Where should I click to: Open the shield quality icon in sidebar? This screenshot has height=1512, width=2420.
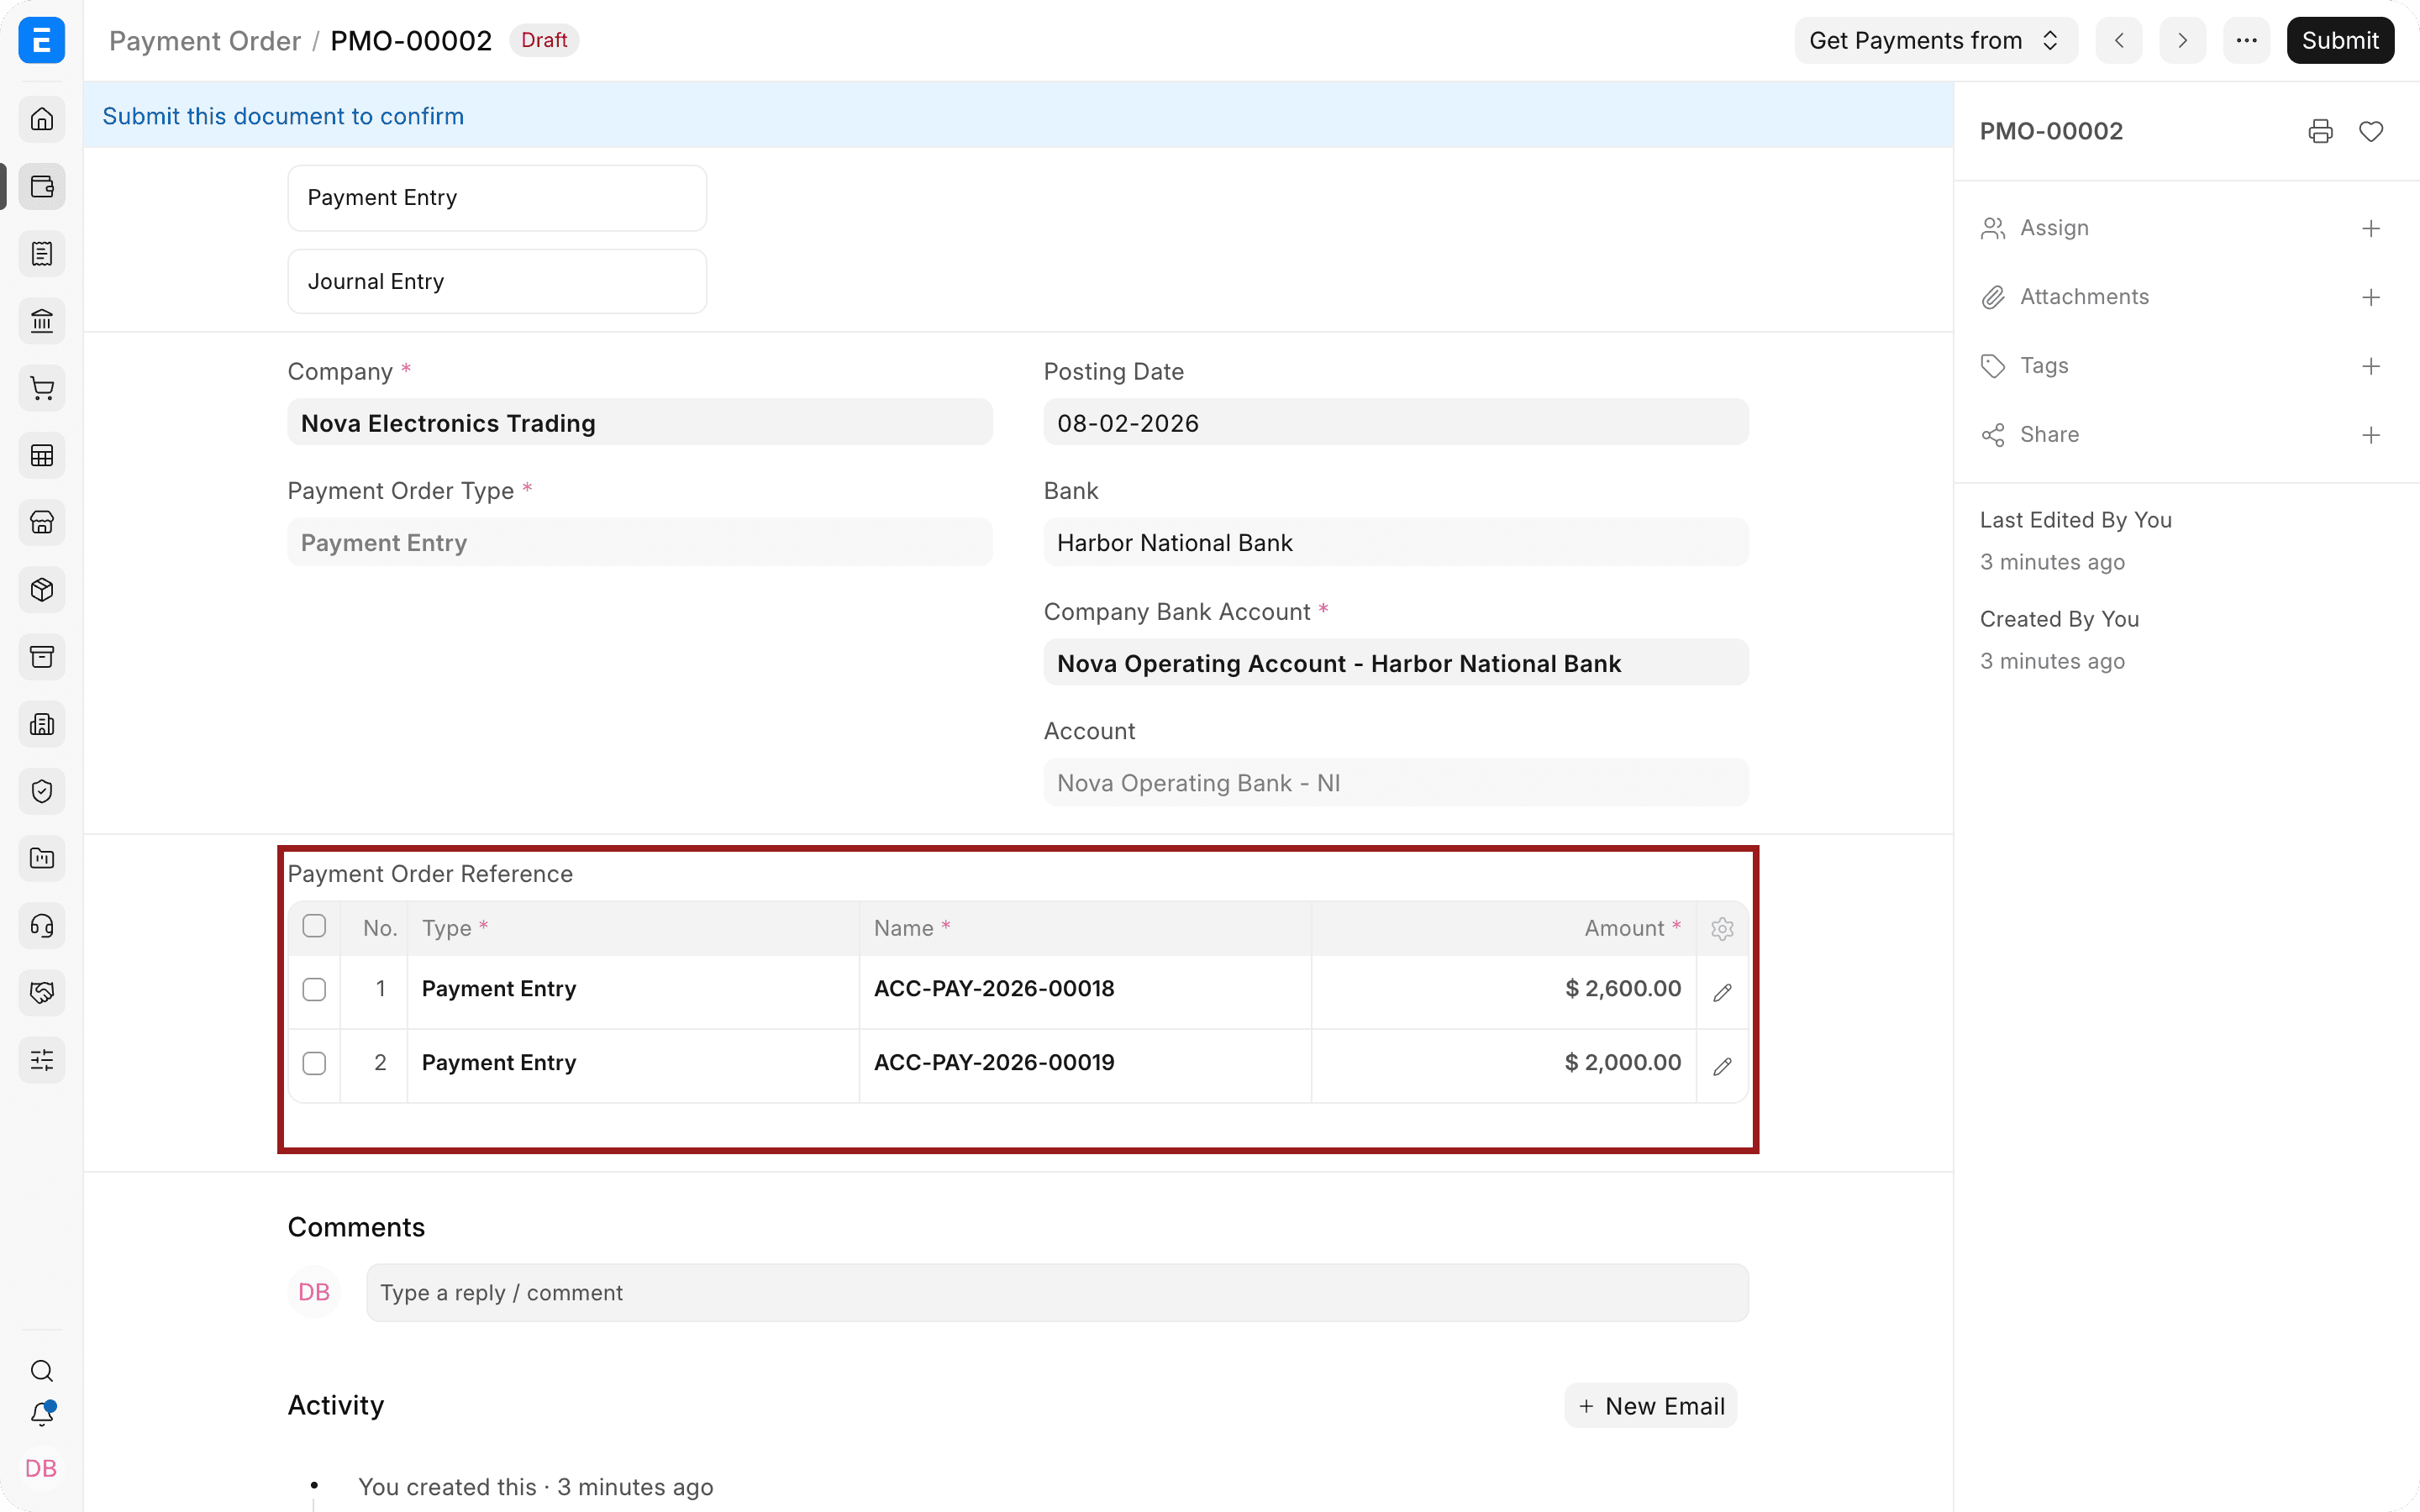[42, 791]
